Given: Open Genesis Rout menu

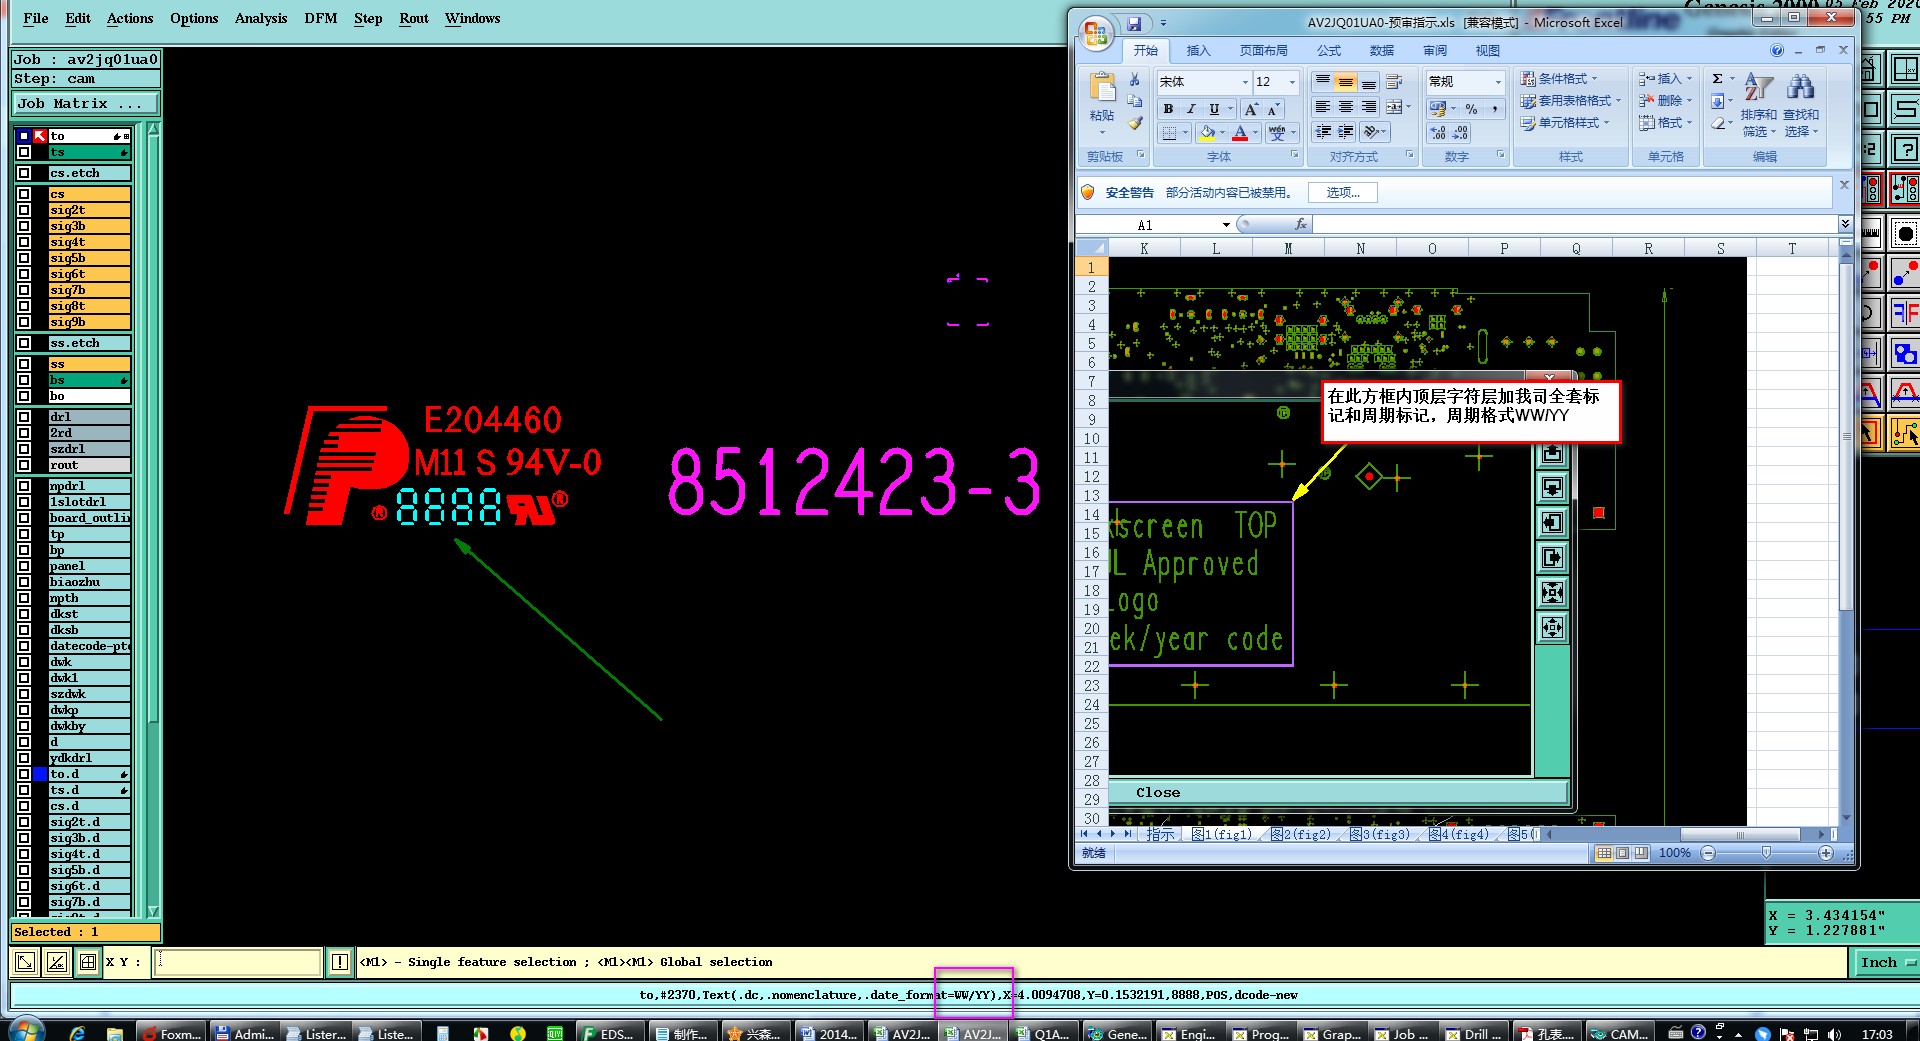Looking at the screenshot, I should coord(414,18).
